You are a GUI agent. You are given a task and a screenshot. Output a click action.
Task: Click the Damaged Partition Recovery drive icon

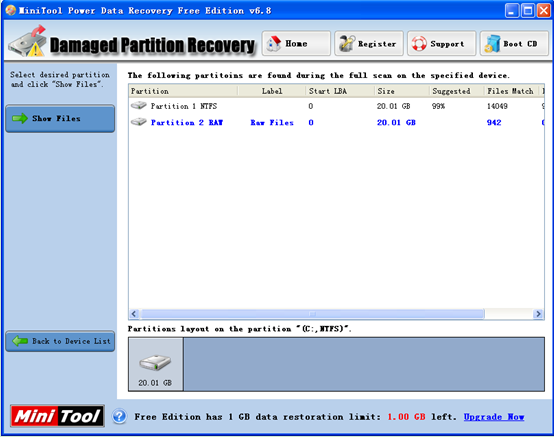click(x=28, y=41)
